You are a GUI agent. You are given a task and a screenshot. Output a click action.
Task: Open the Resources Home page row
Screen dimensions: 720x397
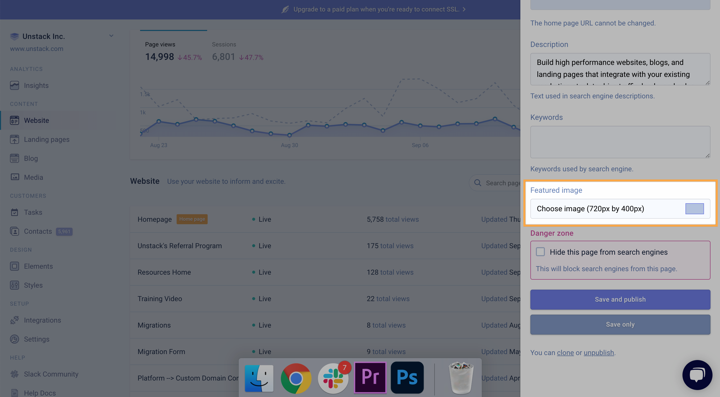pos(325,272)
